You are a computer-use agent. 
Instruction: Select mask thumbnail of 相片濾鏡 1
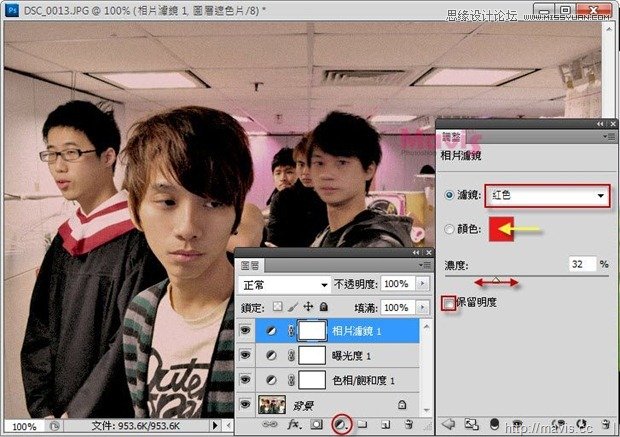point(312,331)
